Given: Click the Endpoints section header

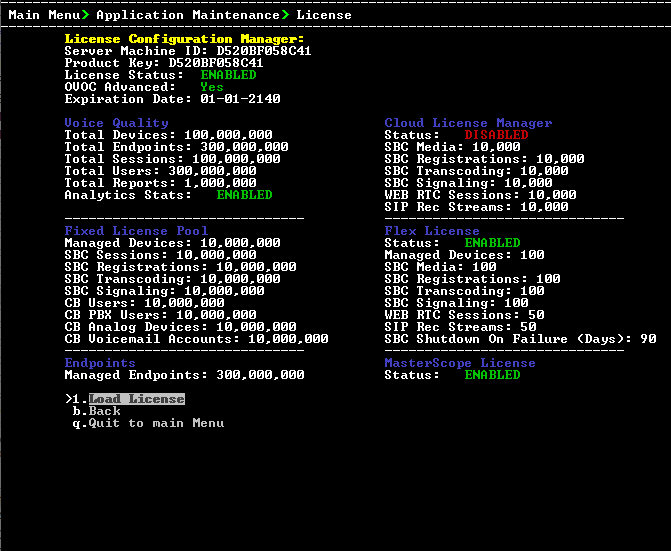Looking at the screenshot, I should 100,363.
